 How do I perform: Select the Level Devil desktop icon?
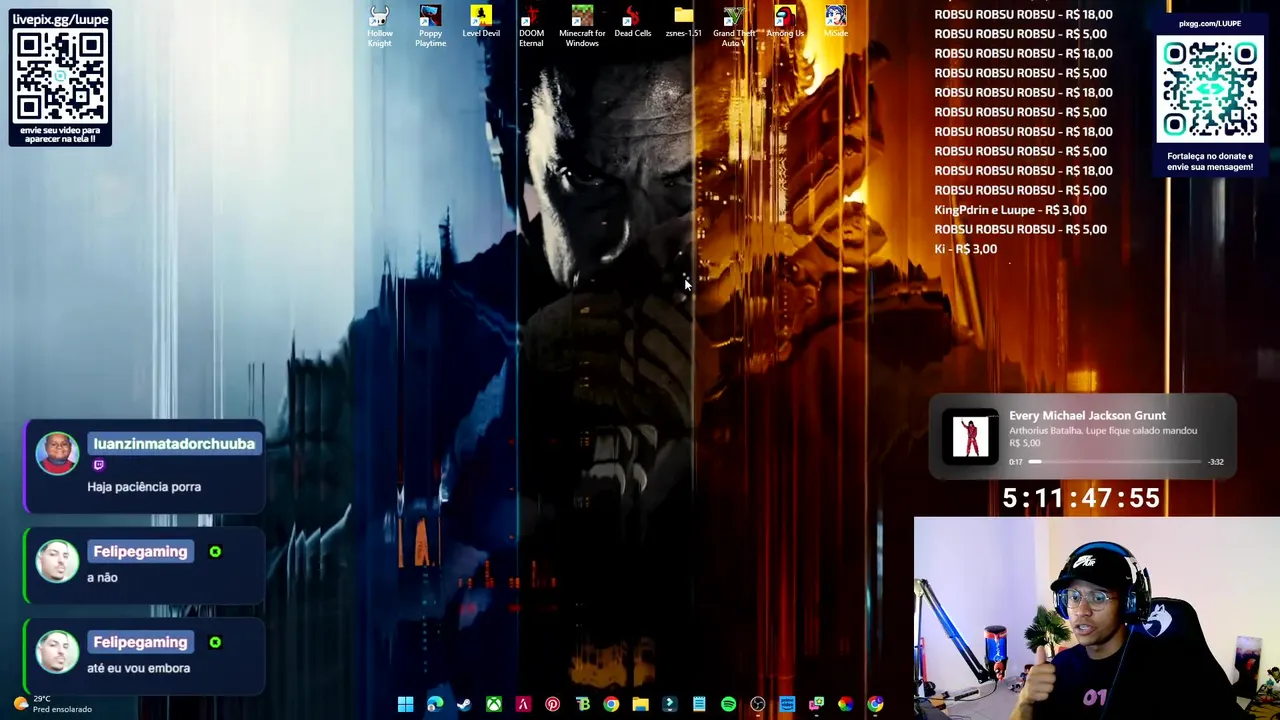coord(481,22)
